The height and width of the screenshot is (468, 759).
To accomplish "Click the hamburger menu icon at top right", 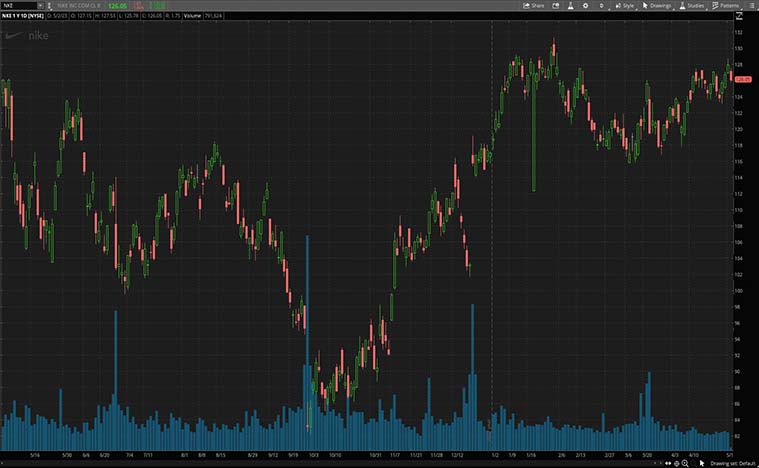I will tap(751, 5).
